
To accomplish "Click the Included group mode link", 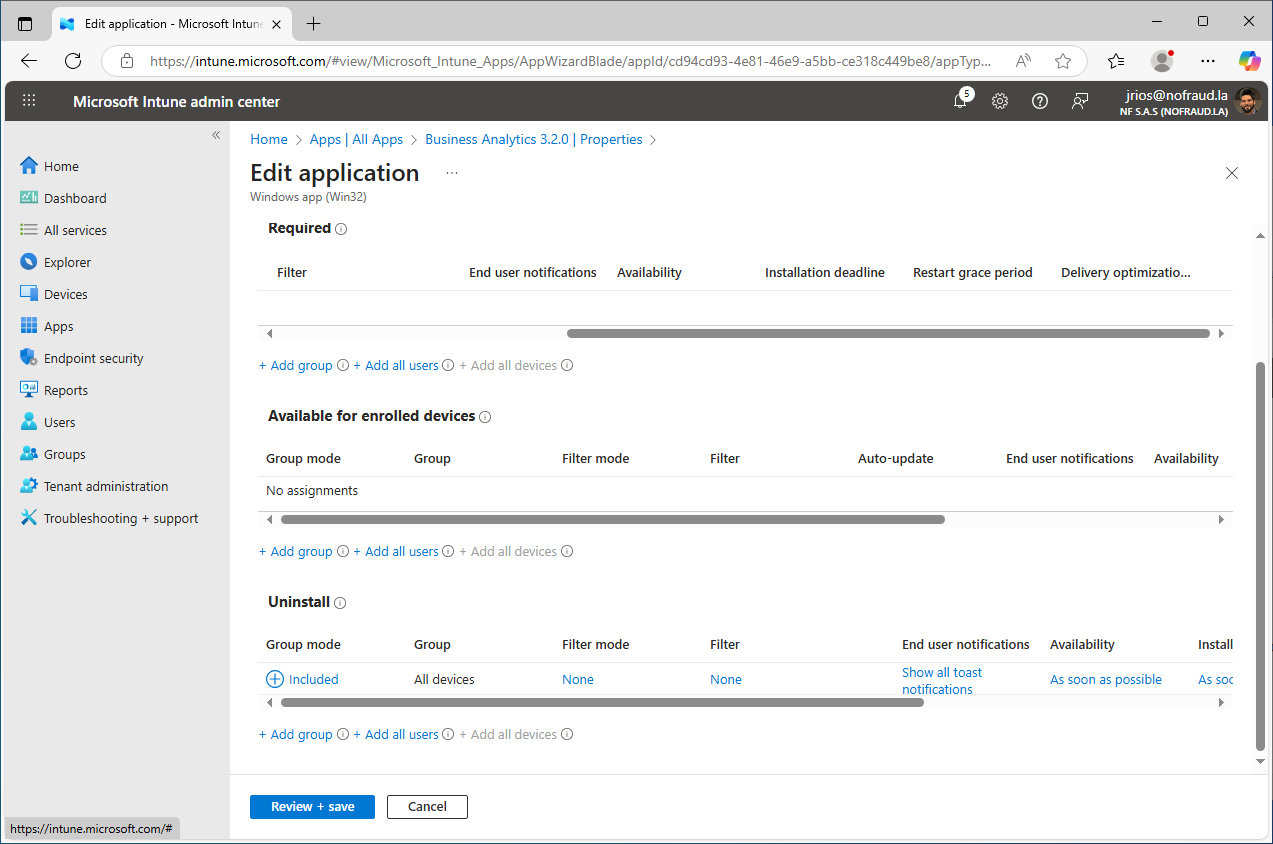I will pyautogui.click(x=314, y=679).
